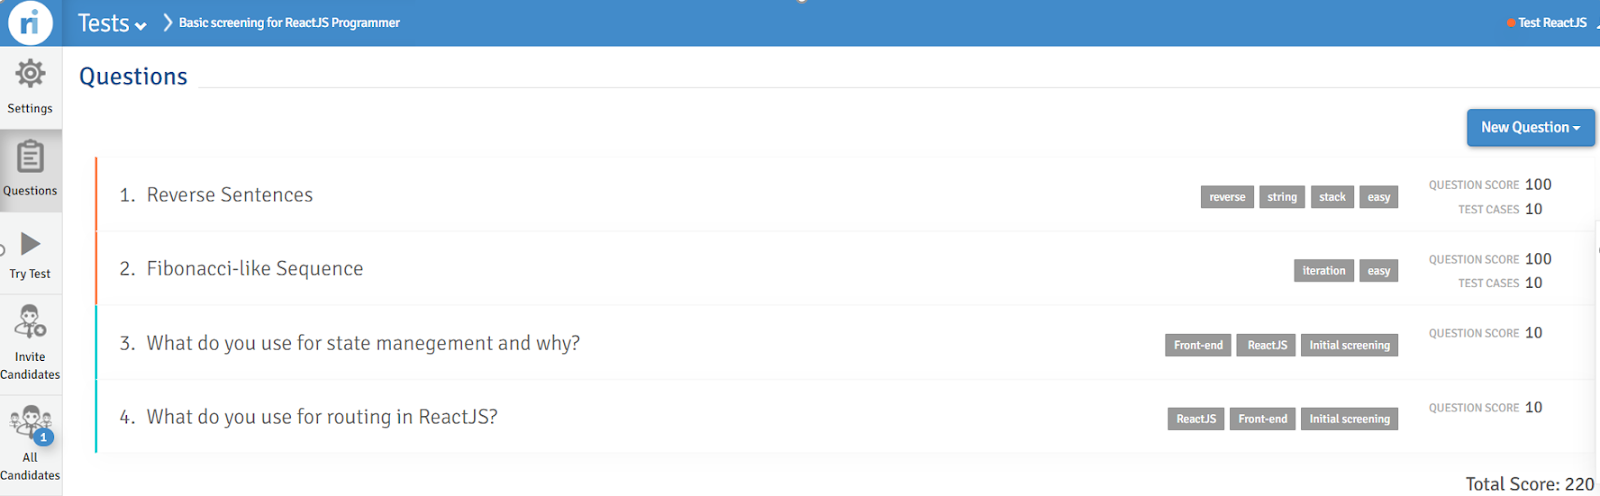Open the state management question

tap(363, 343)
